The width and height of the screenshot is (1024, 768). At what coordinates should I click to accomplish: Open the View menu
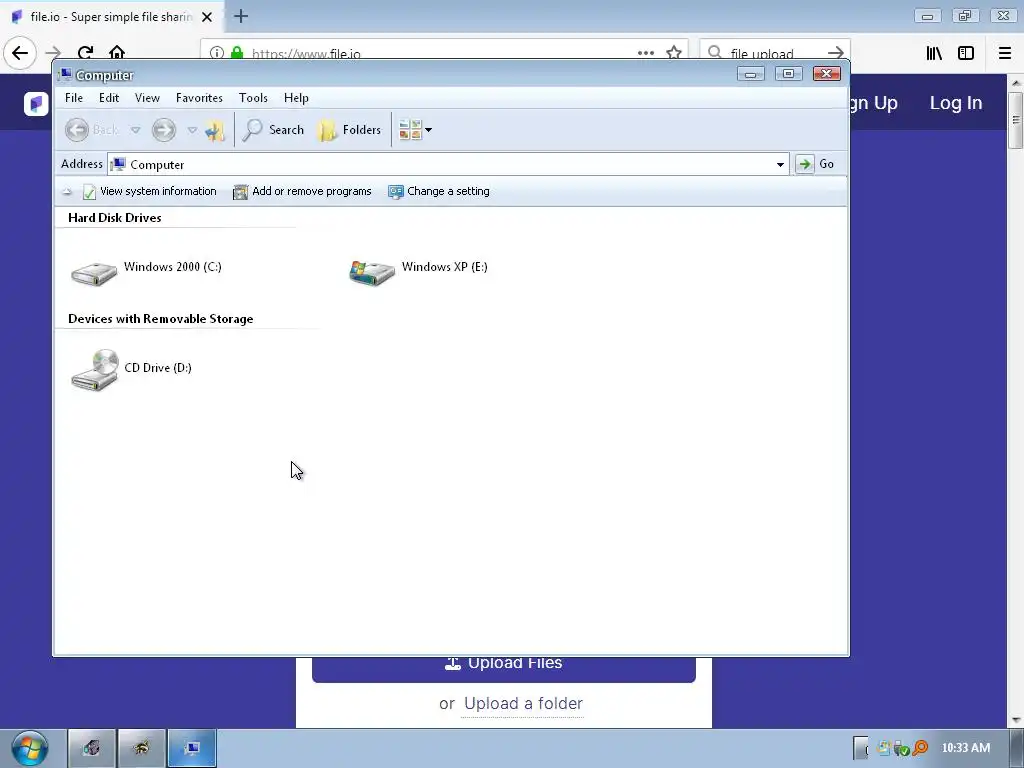[147, 98]
